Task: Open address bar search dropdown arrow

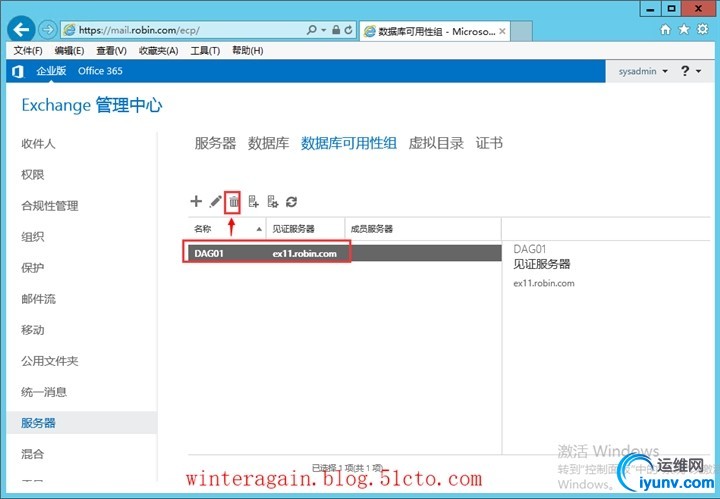Action: (x=324, y=30)
